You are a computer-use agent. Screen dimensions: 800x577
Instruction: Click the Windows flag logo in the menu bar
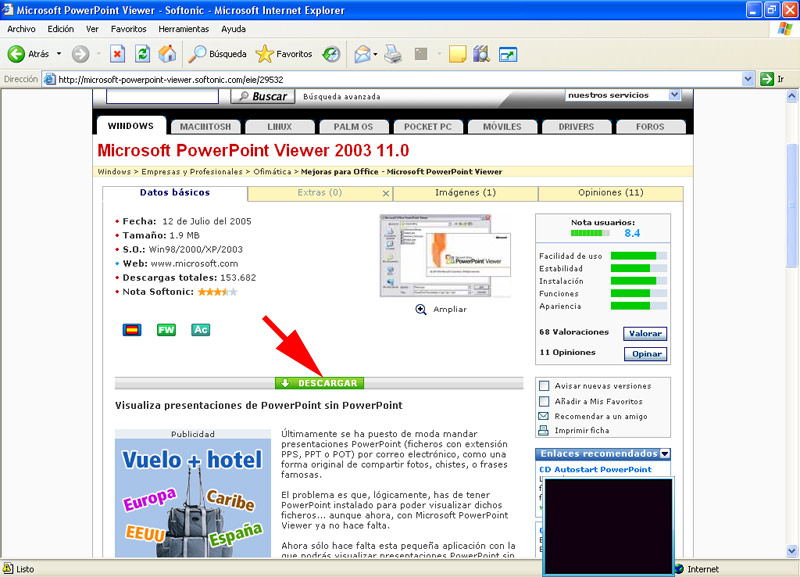click(x=785, y=29)
